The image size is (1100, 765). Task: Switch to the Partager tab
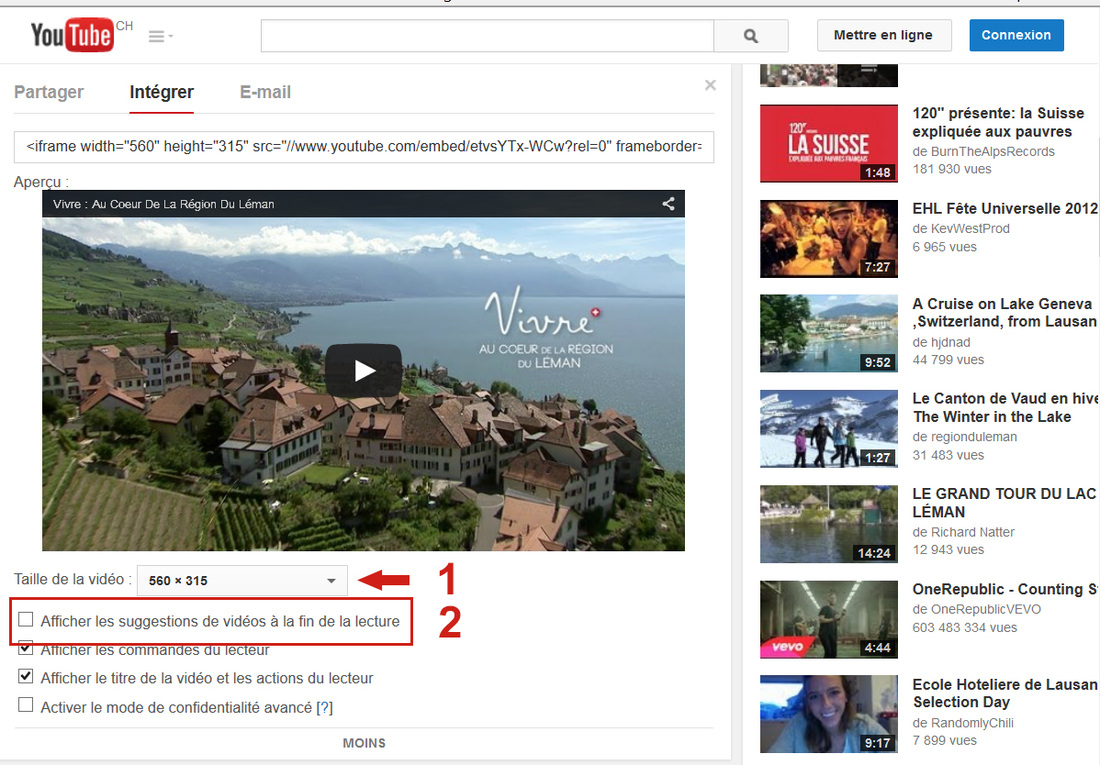49,92
